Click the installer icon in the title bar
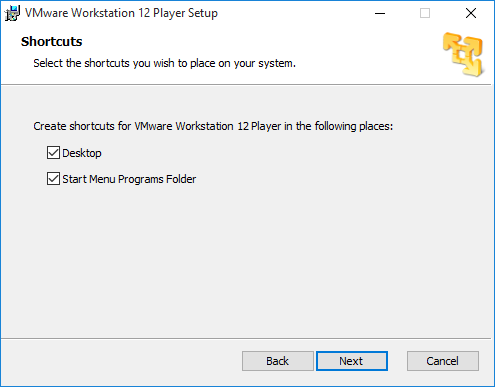This screenshot has height=387, width=495. point(12,13)
